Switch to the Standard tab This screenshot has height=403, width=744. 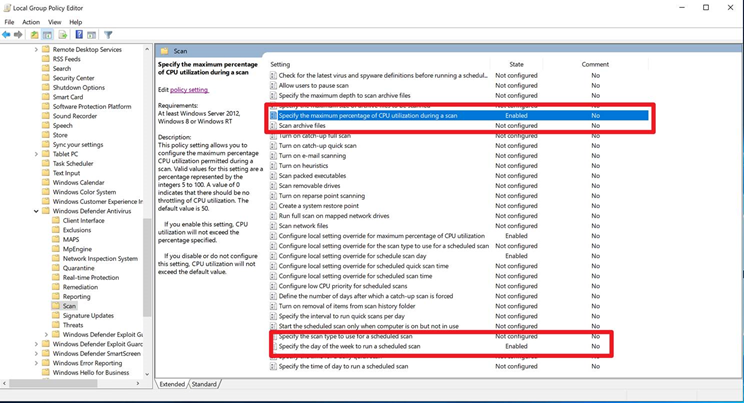click(x=204, y=384)
